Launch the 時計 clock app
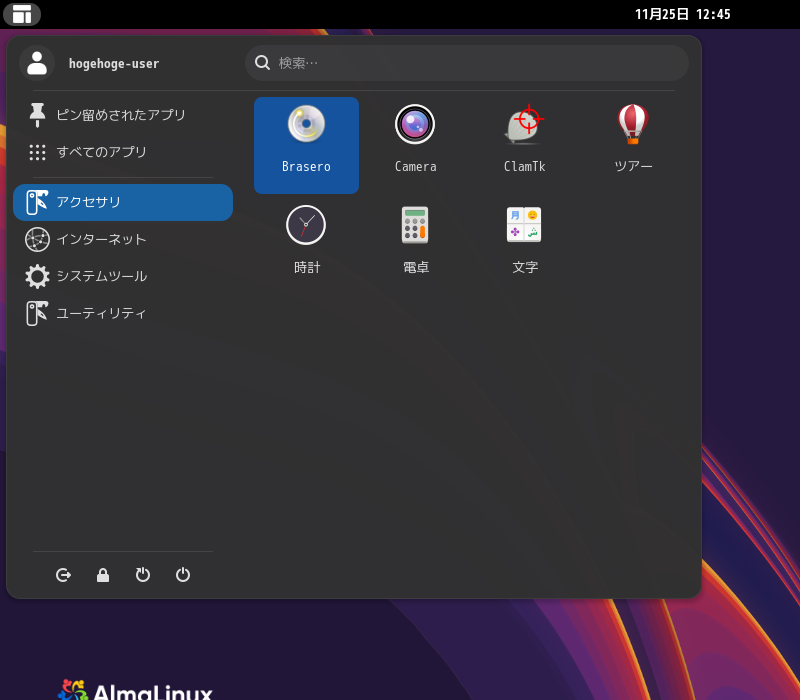This screenshot has height=700, width=800. [x=306, y=245]
